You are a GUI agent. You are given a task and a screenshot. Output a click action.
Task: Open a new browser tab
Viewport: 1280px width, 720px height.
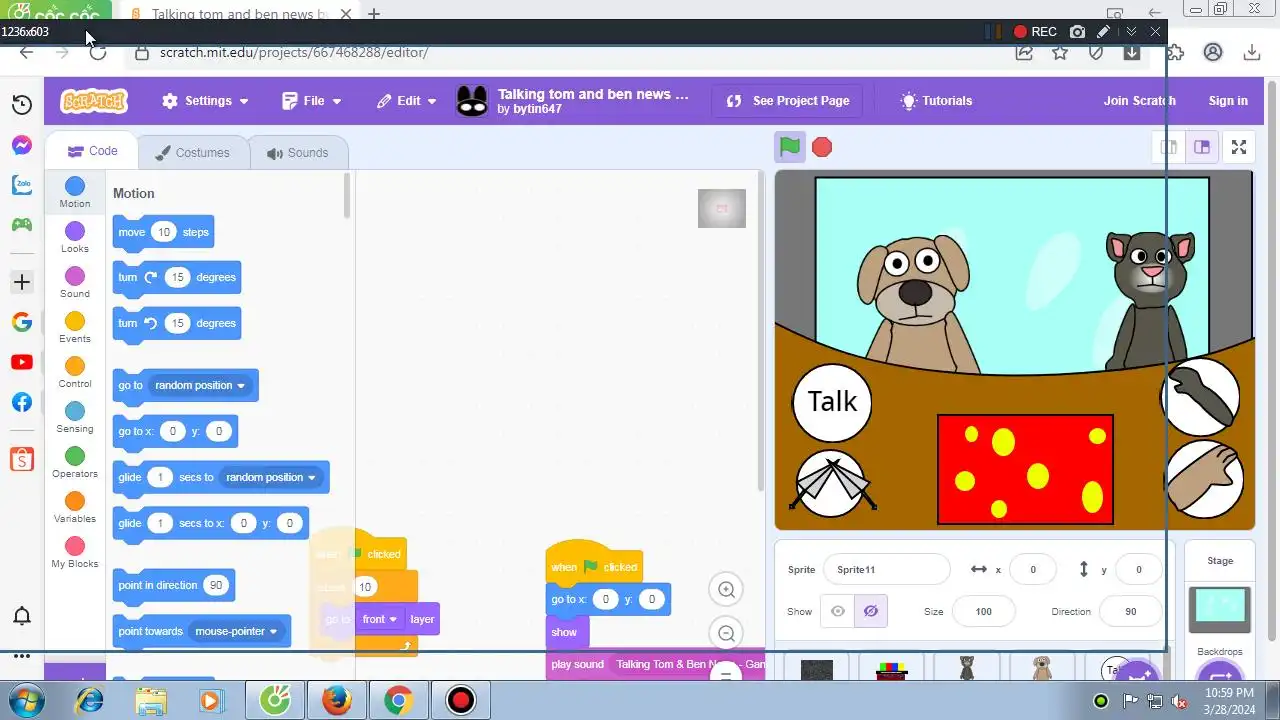point(374,14)
